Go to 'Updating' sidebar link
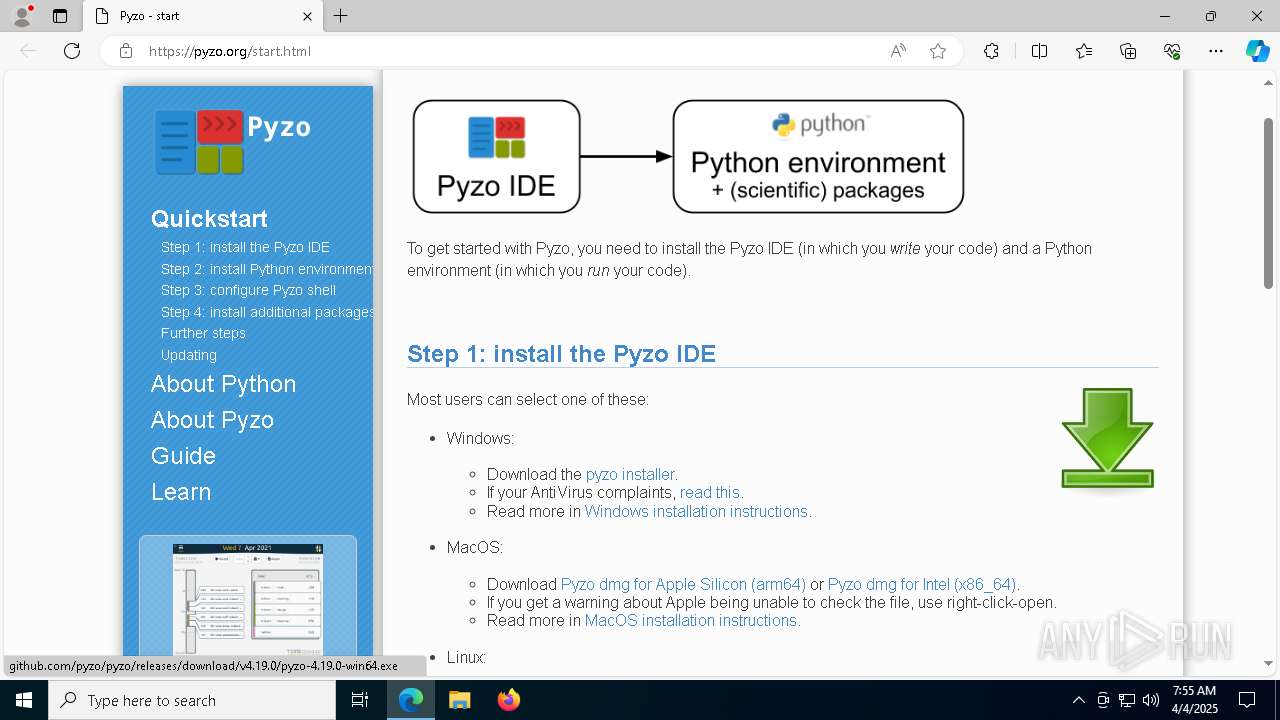 (x=189, y=355)
